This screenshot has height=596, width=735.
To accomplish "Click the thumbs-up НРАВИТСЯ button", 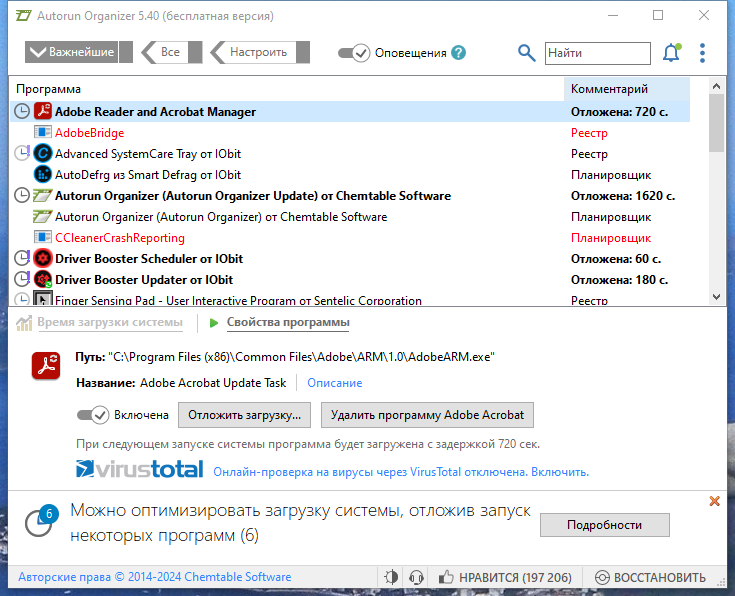I will (505, 577).
